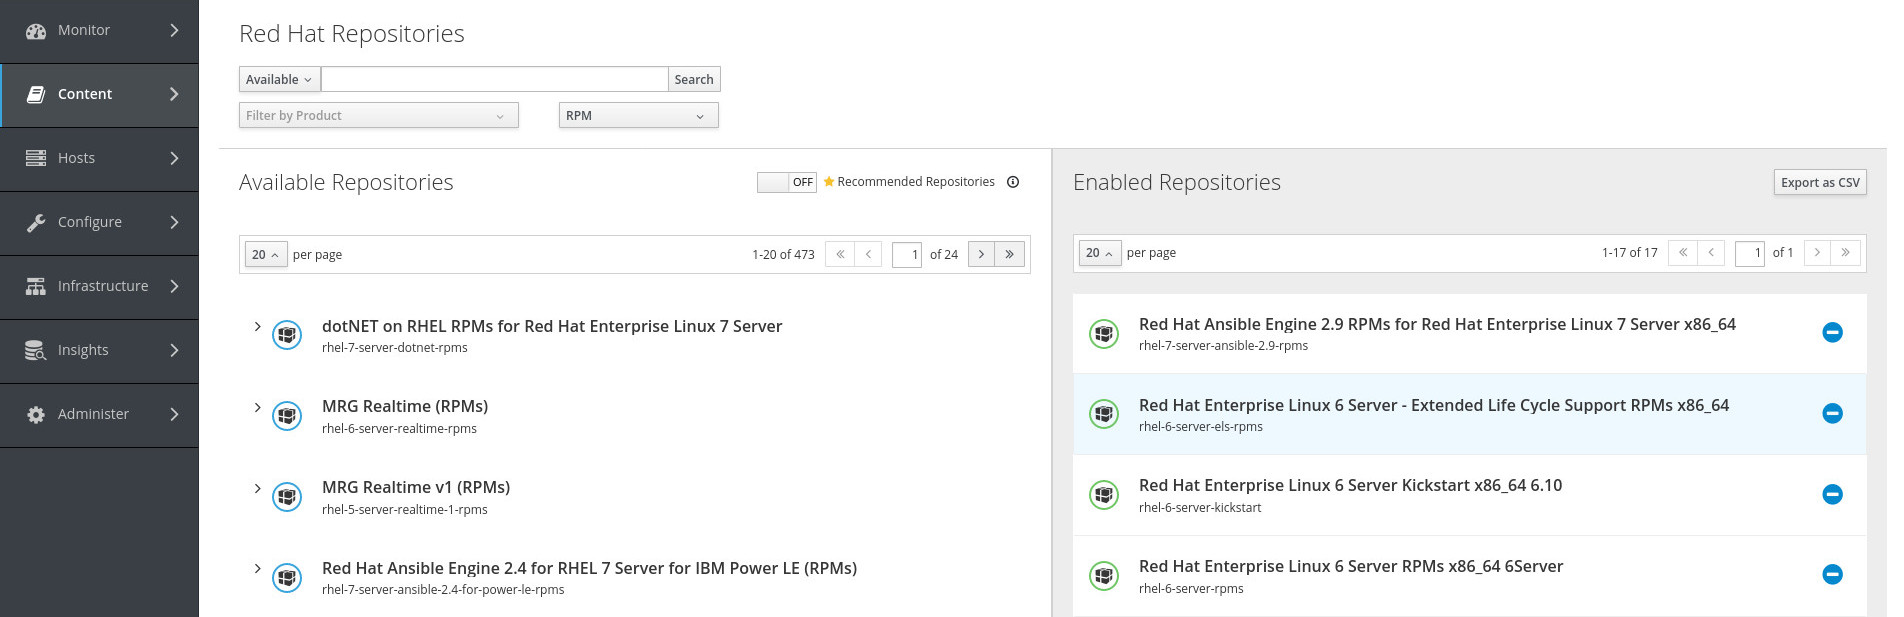Click the Recommended Repositories info icon

point(1013,182)
